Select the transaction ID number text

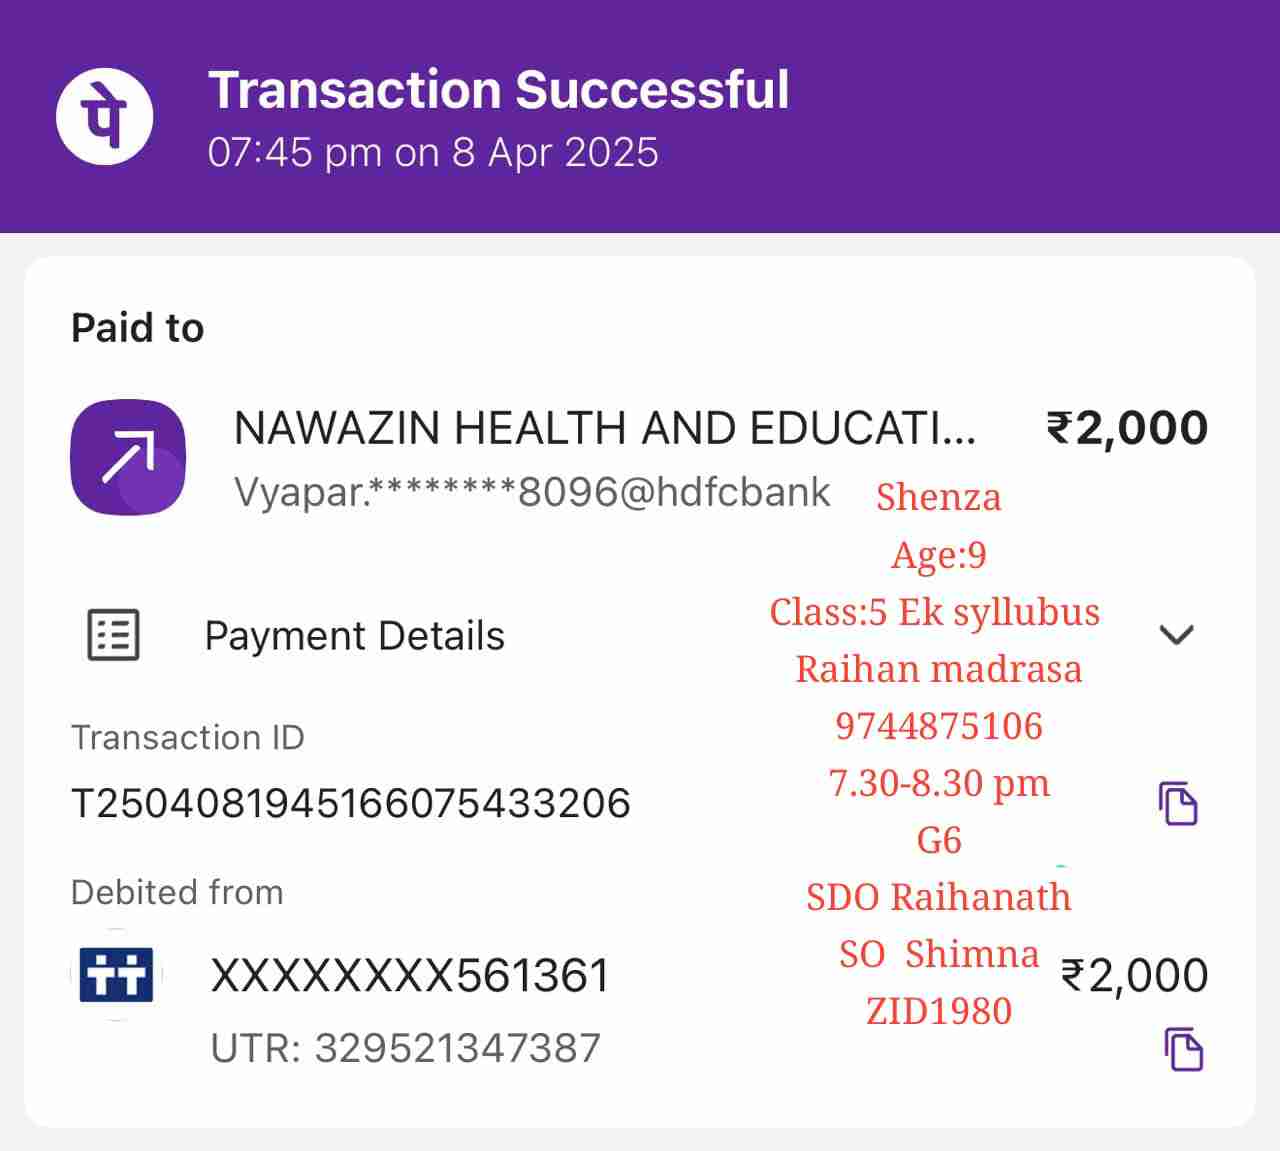pos(350,803)
